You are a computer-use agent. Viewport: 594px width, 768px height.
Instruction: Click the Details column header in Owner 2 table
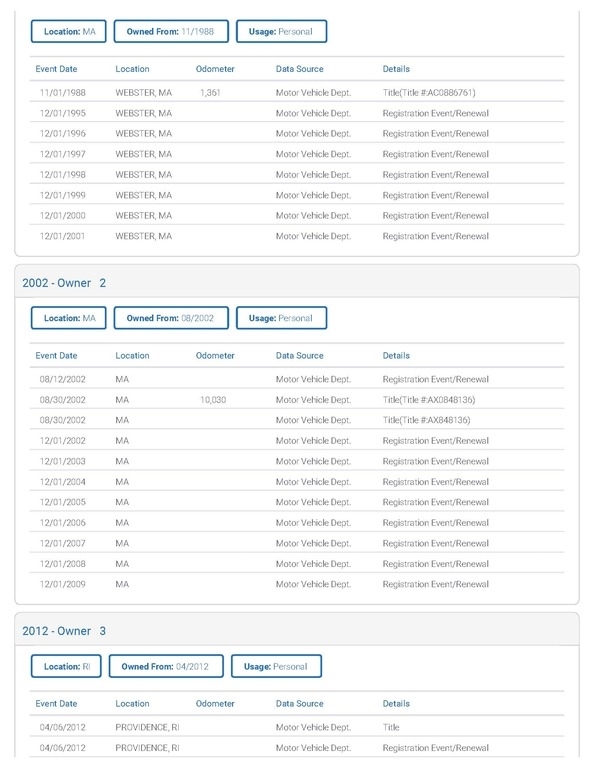[396, 356]
